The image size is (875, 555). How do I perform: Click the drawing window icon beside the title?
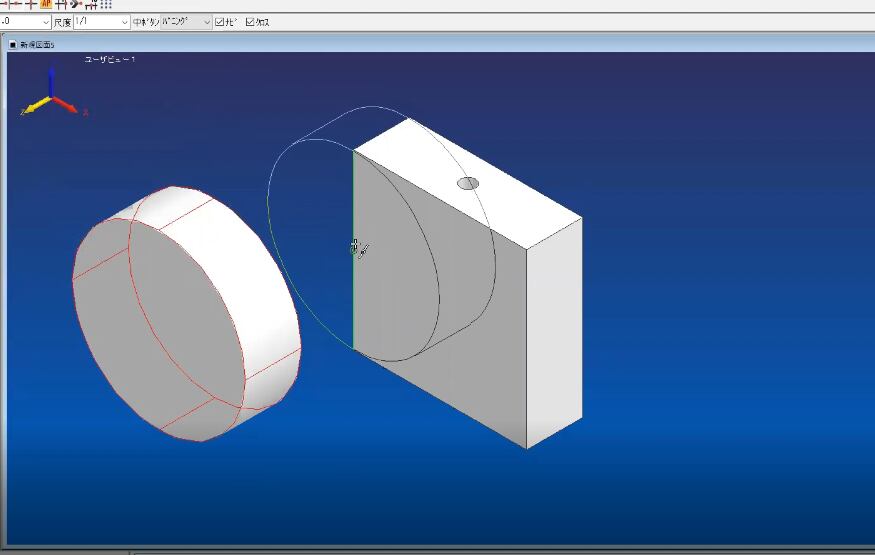click(13, 44)
